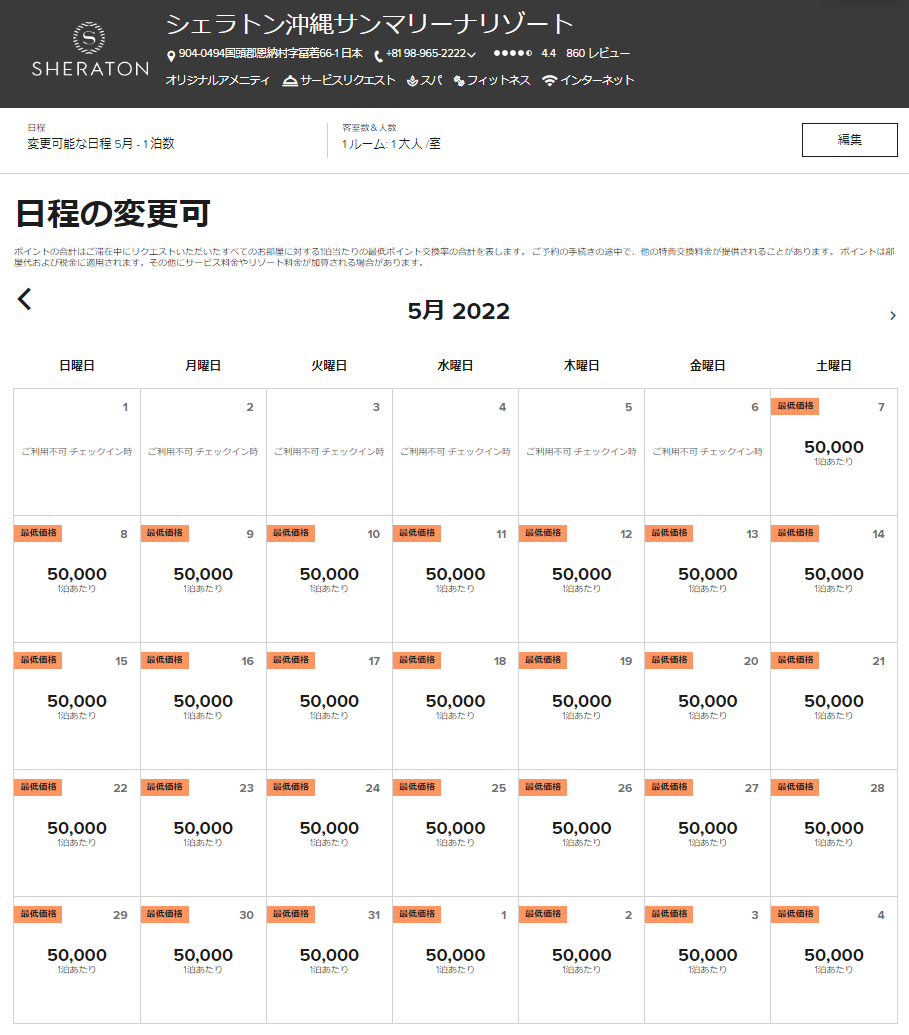Choose May 18 calendar date cell
Screen dimensions: 909x1035
click(x=455, y=705)
